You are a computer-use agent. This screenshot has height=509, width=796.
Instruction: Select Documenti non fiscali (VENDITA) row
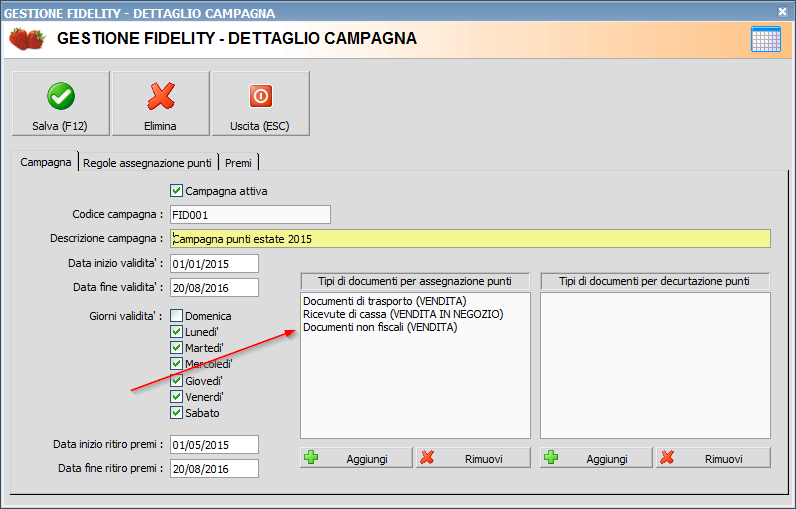380,327
